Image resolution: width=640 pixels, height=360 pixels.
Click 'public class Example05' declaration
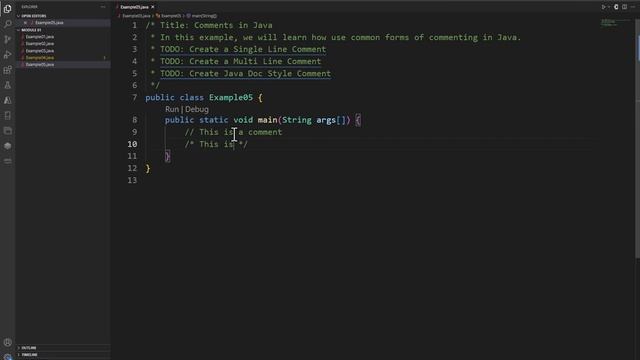pyautogui.click(x=199, y=98)
